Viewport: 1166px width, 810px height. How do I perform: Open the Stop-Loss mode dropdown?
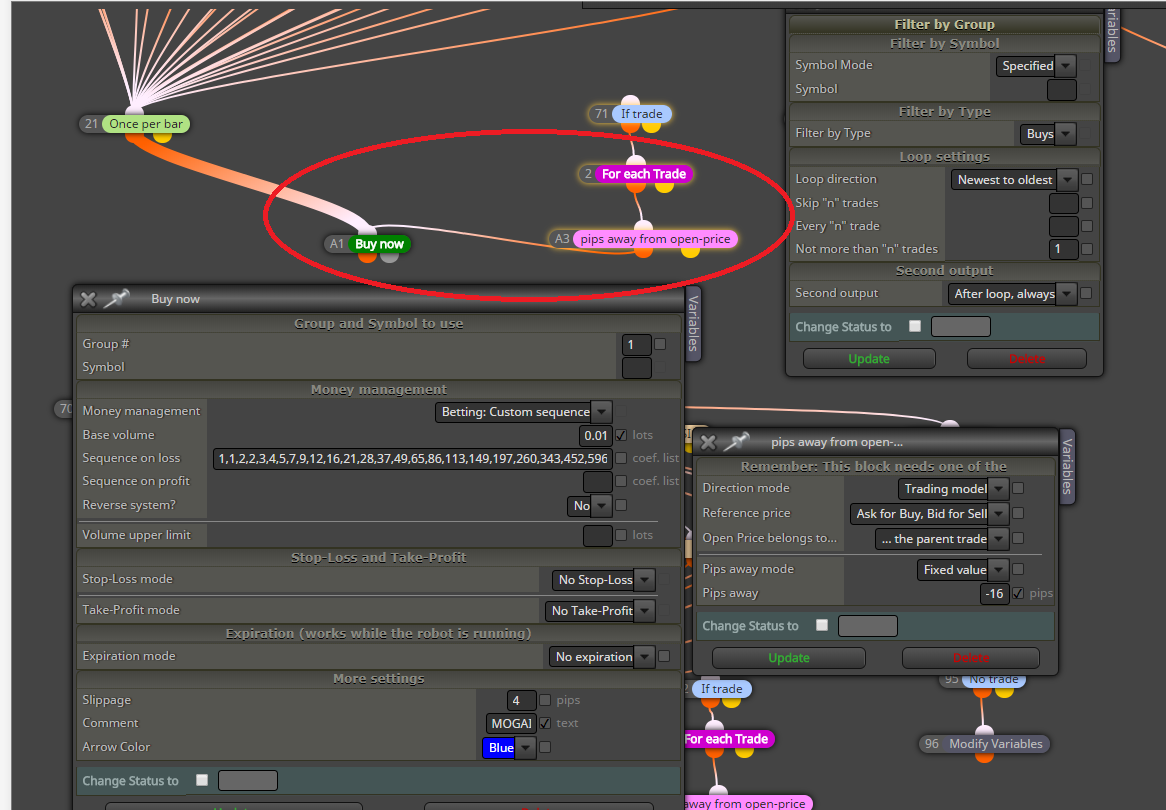click(604, 579)
